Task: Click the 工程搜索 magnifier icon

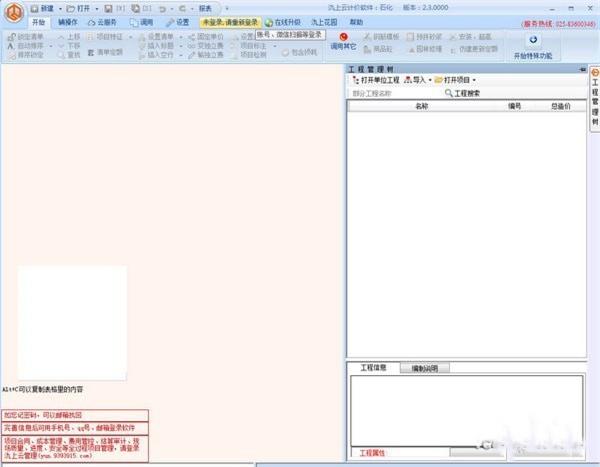Action: (x=448, y=93)
